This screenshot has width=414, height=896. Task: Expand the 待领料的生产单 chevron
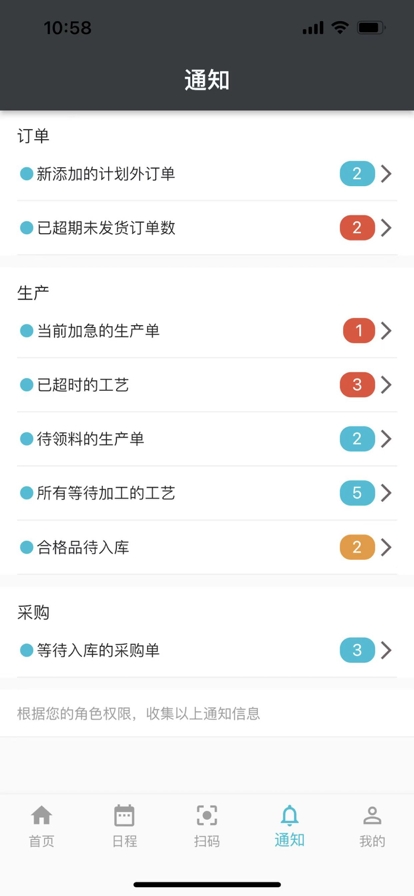click(x=387, y=439)
